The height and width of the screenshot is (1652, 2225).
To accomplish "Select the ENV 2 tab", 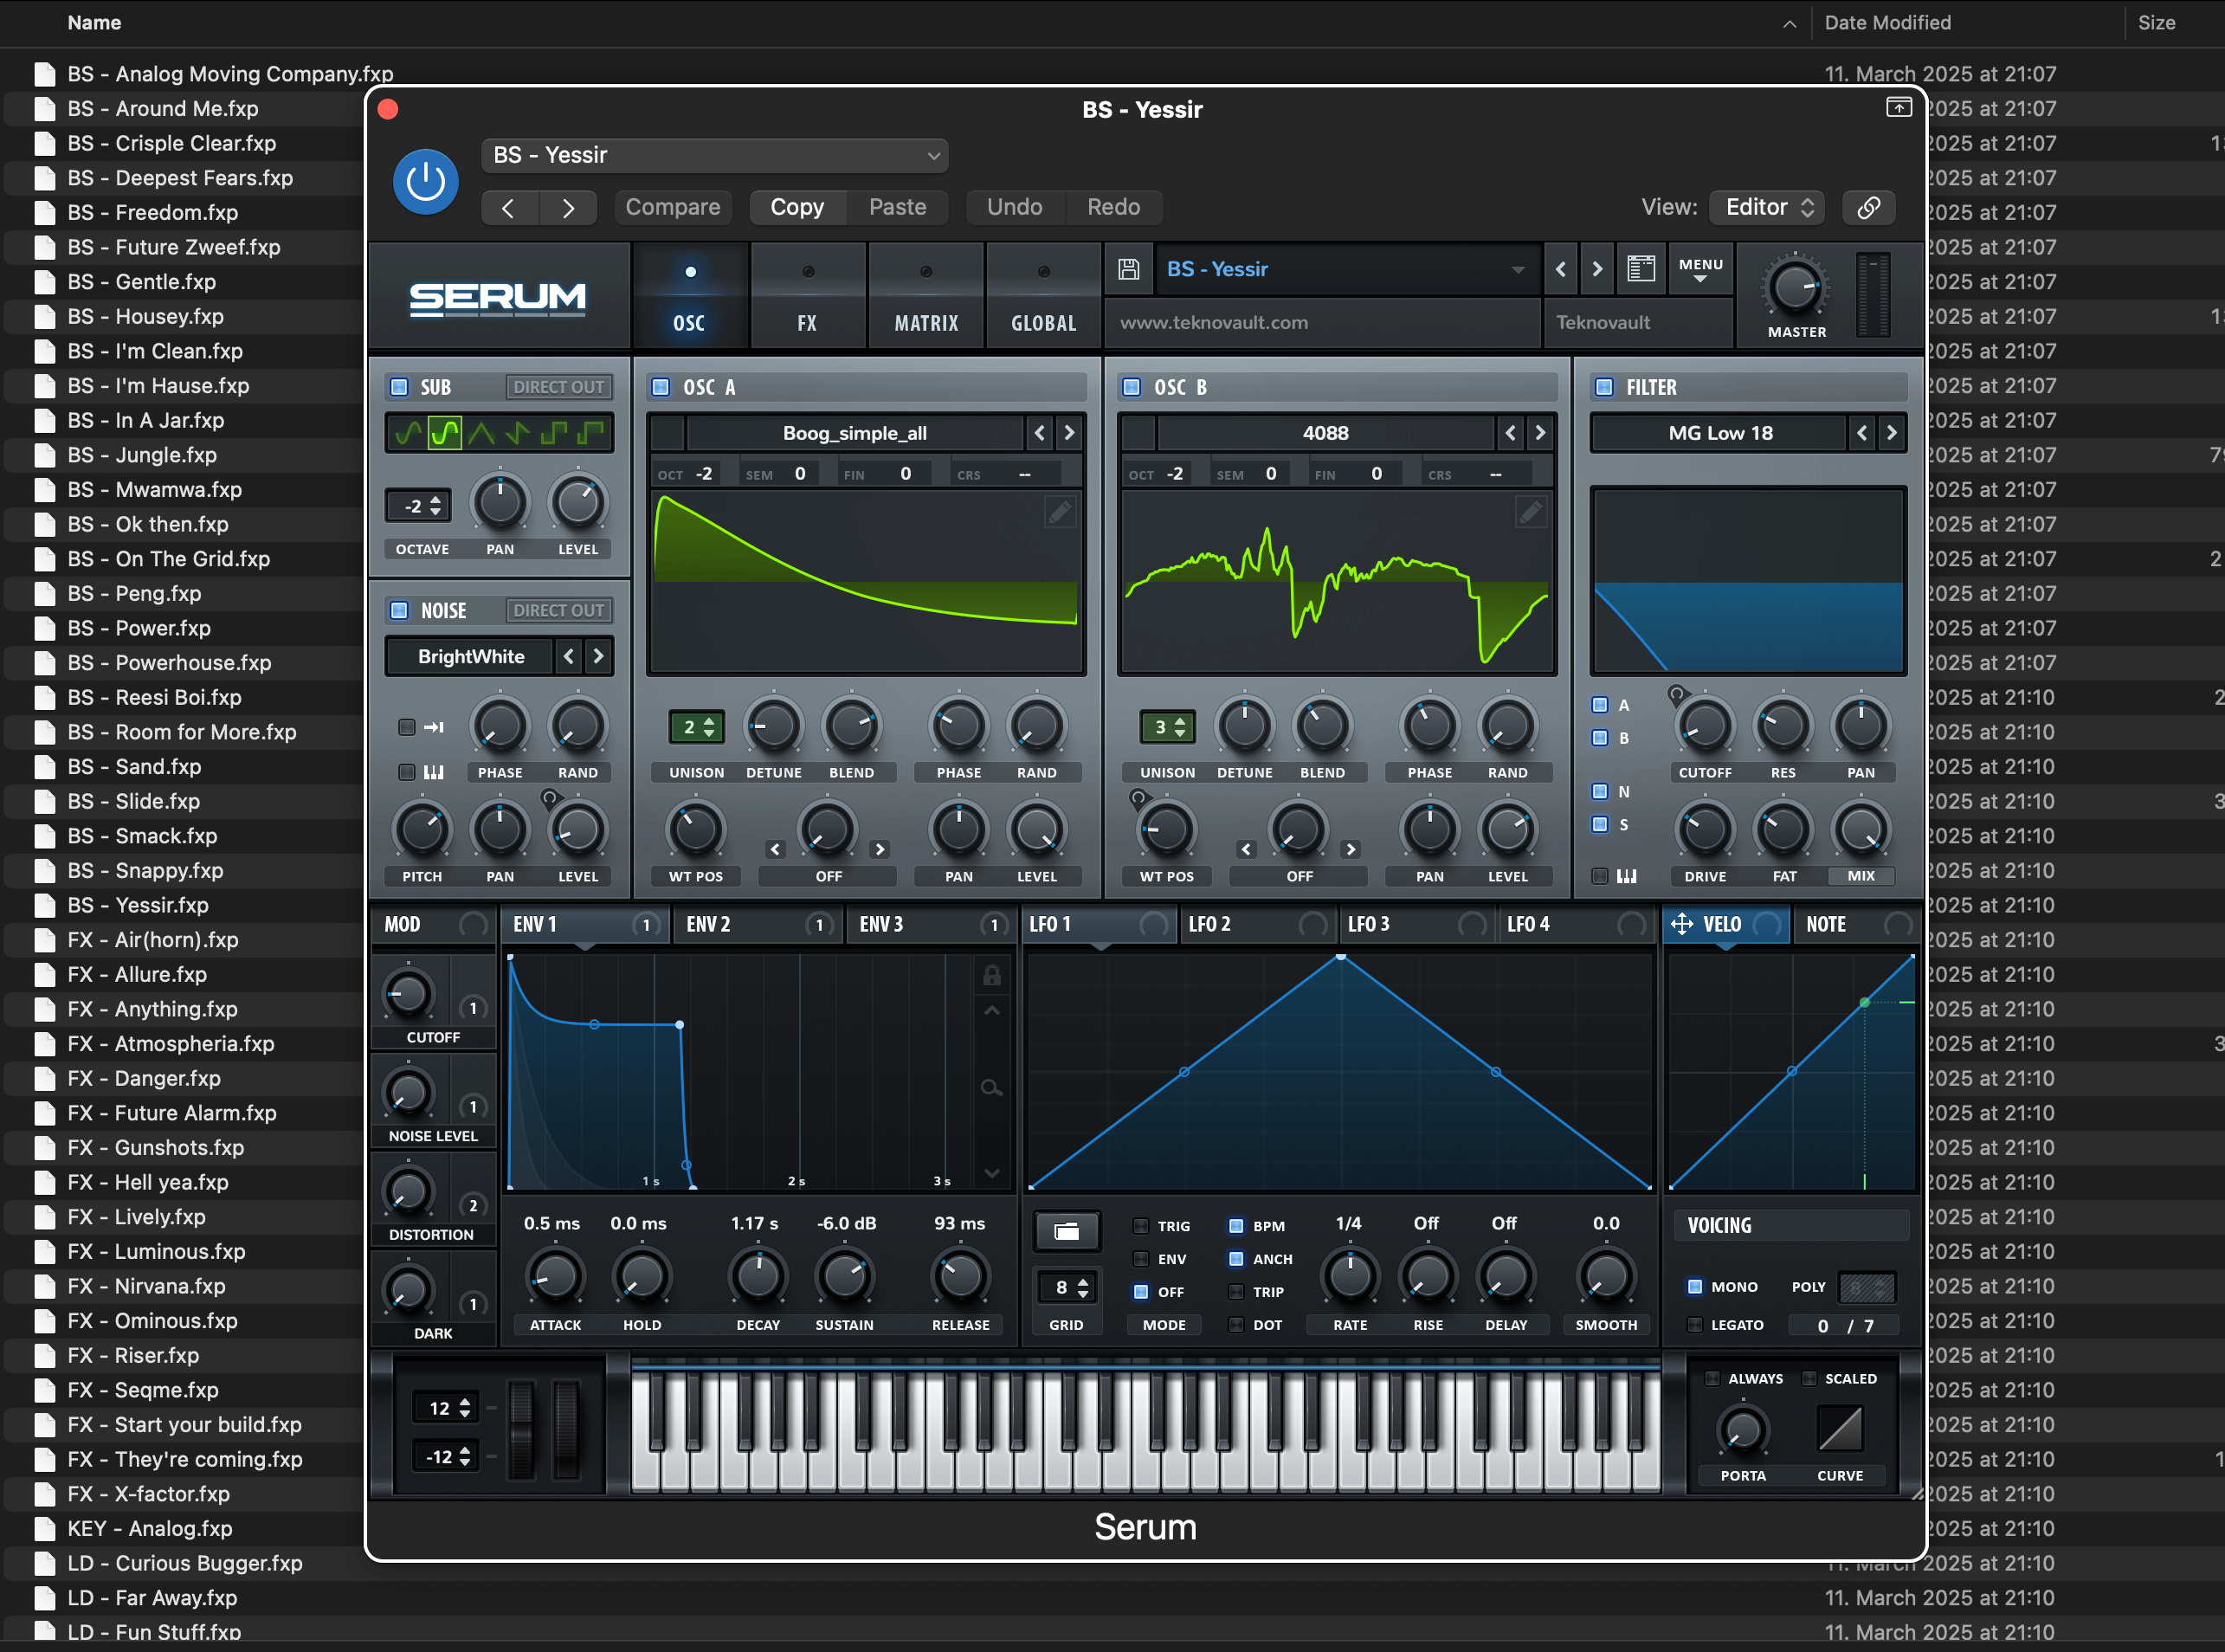I will pos(758,924).
